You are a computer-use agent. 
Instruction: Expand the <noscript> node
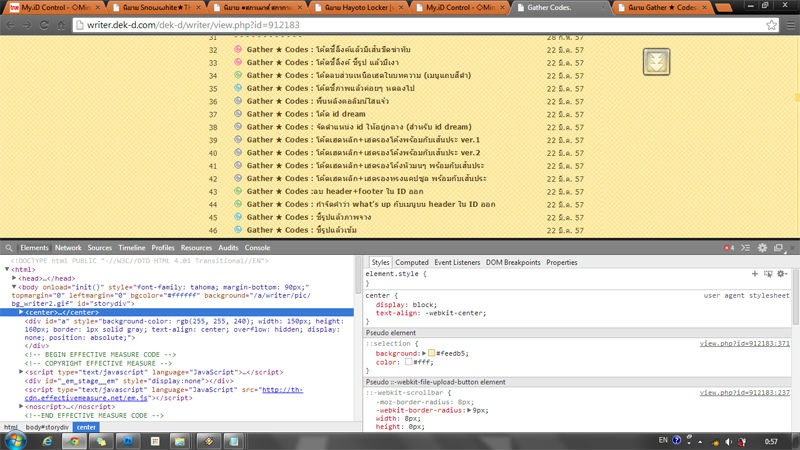pyautogui.click(x=21, y=407)
